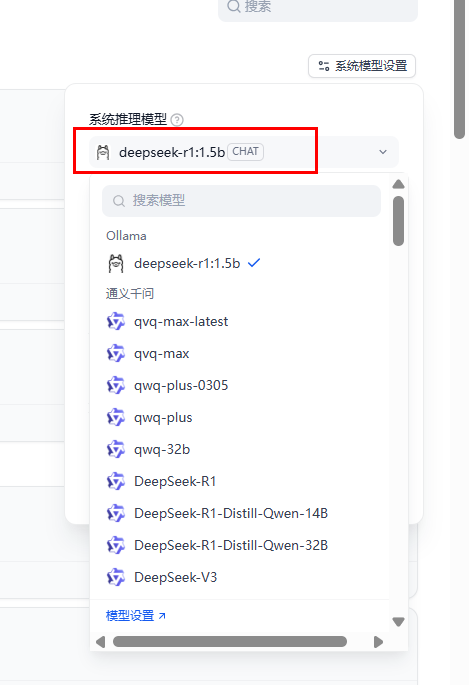Click the sliders icon on 系统模型设置 button
Screen dimensions: 475x685
[323, 66]
